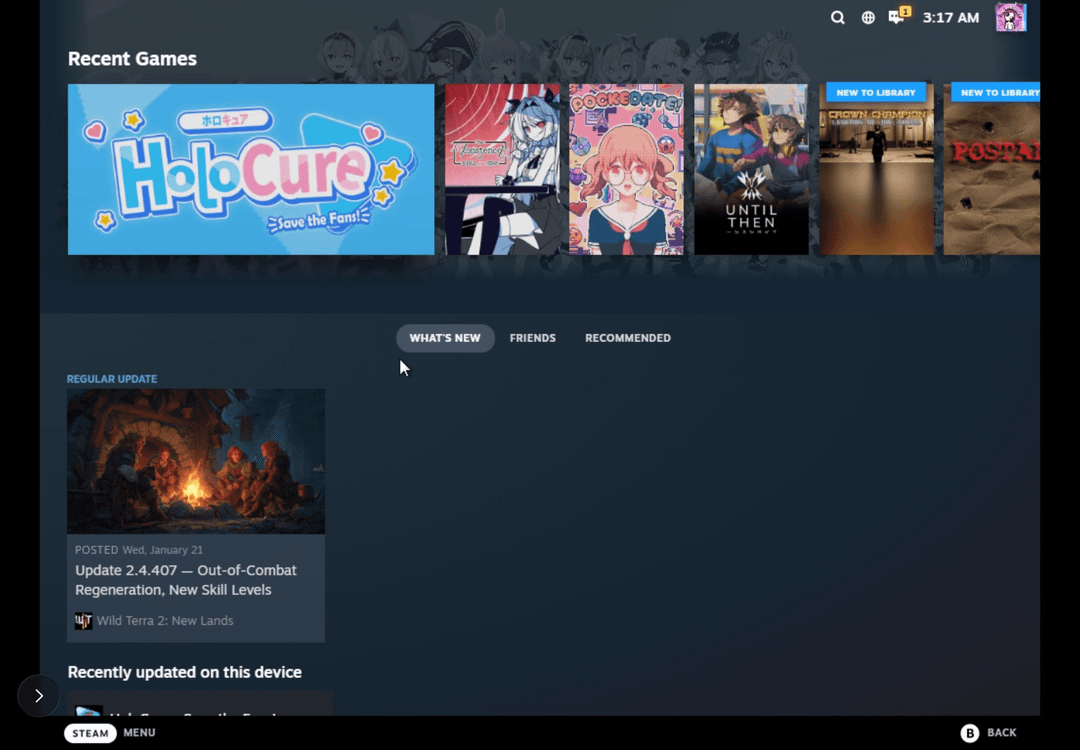Click the B back button icon

970,733
